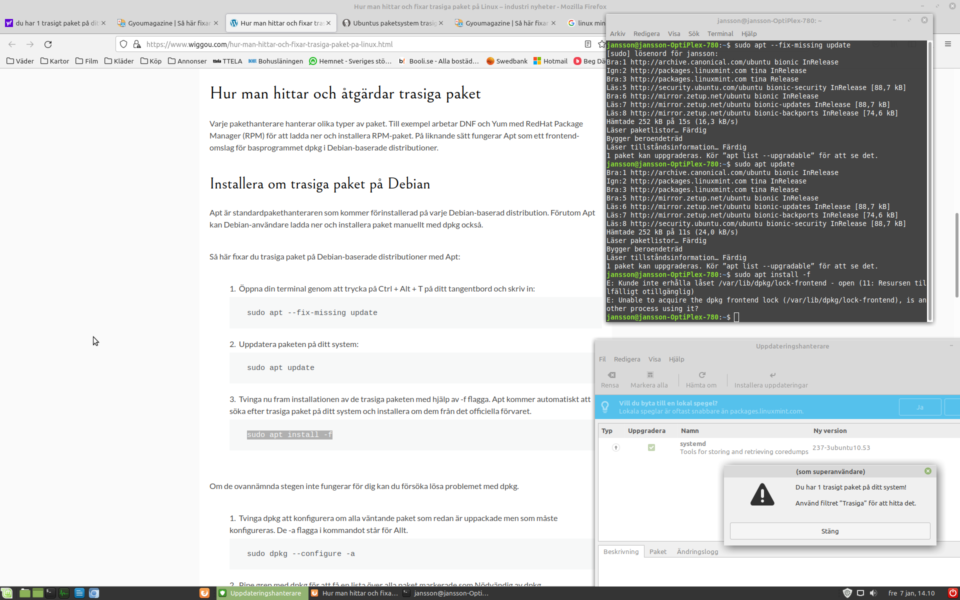This screenshot has width=960, height=600.
Task: Go back in Firefox
Action: (12, 44)
